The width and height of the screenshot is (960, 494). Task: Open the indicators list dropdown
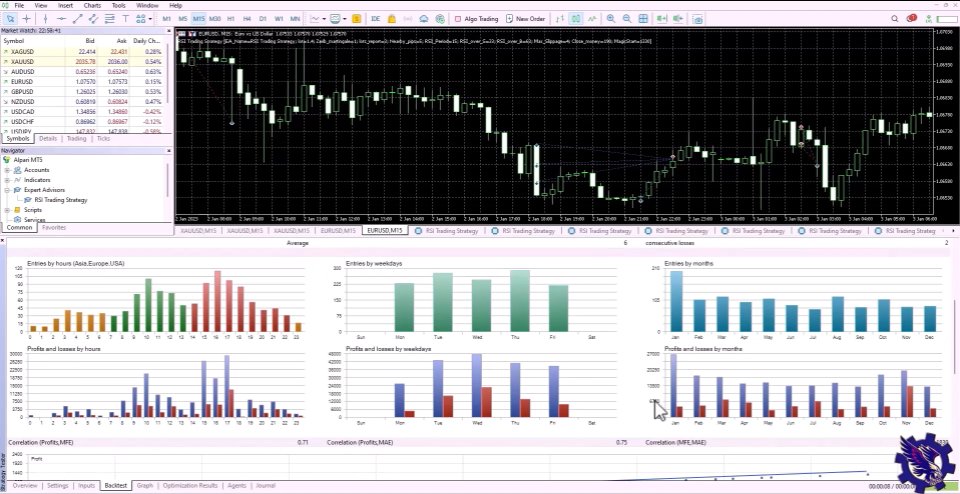click(x=318, y=19)
